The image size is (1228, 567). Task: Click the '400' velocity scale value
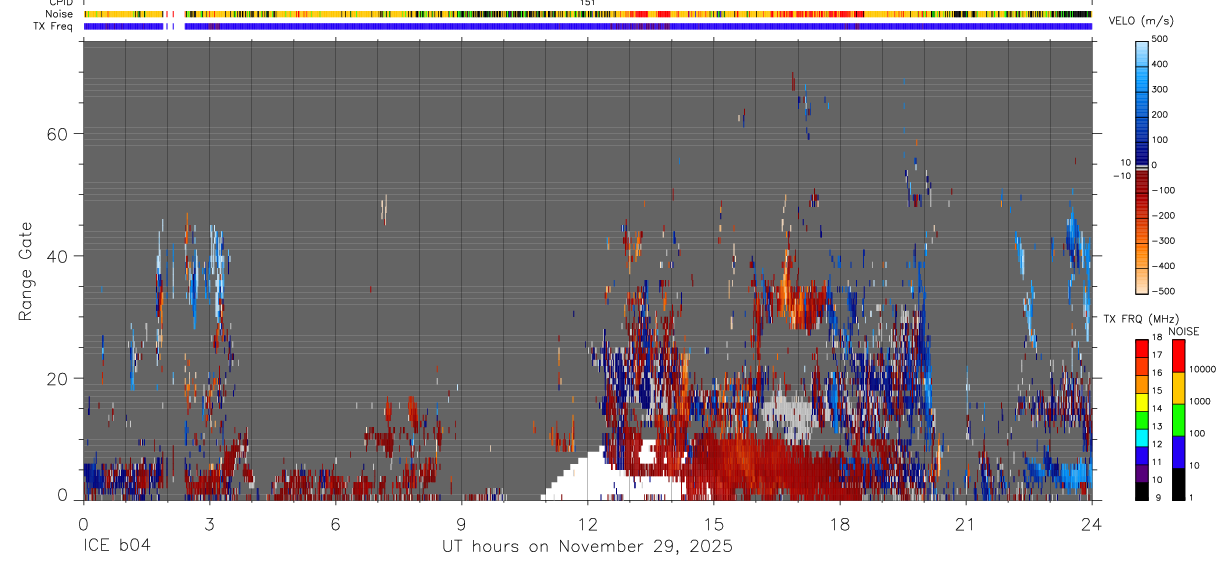tap(1160, 65)
